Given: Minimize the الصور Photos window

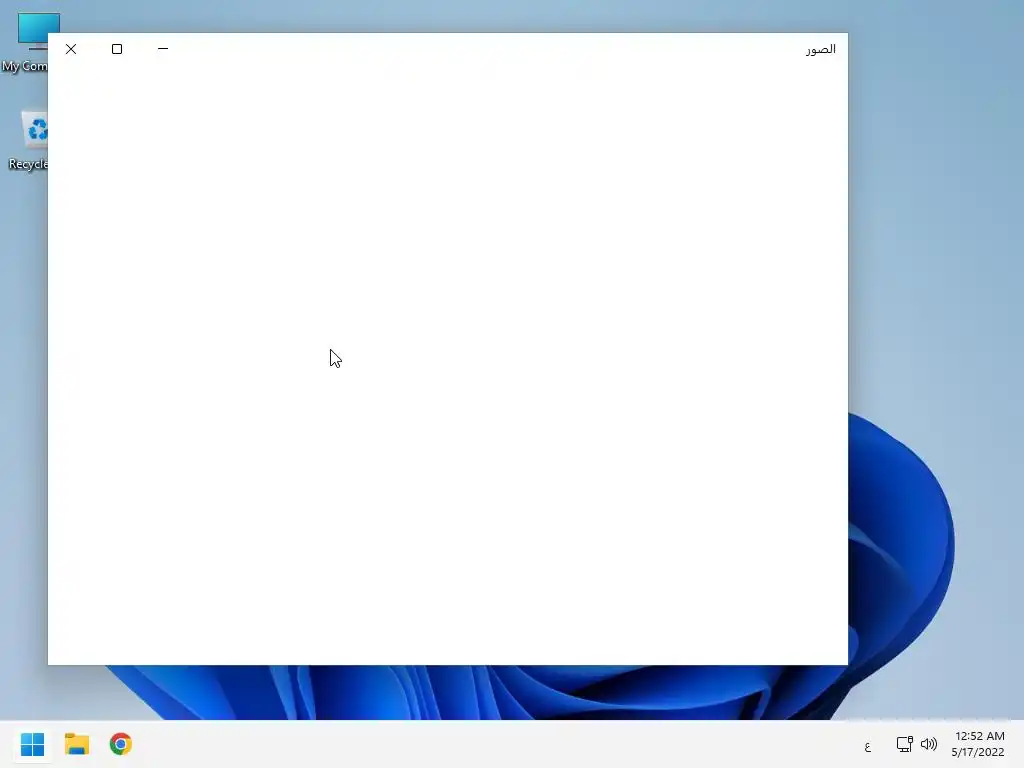Looking at the screenshot, I should [163, 49].
